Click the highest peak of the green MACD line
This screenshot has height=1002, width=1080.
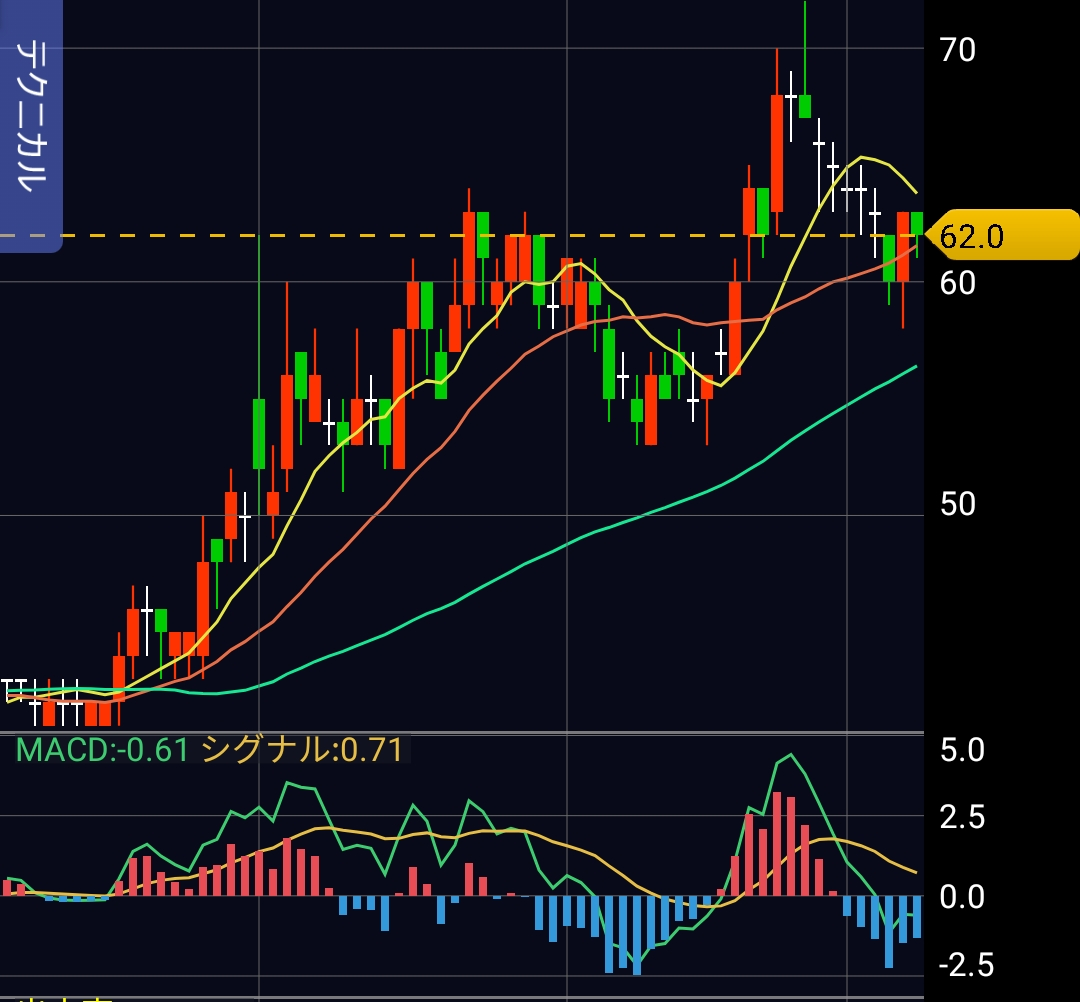pos(790,755)
